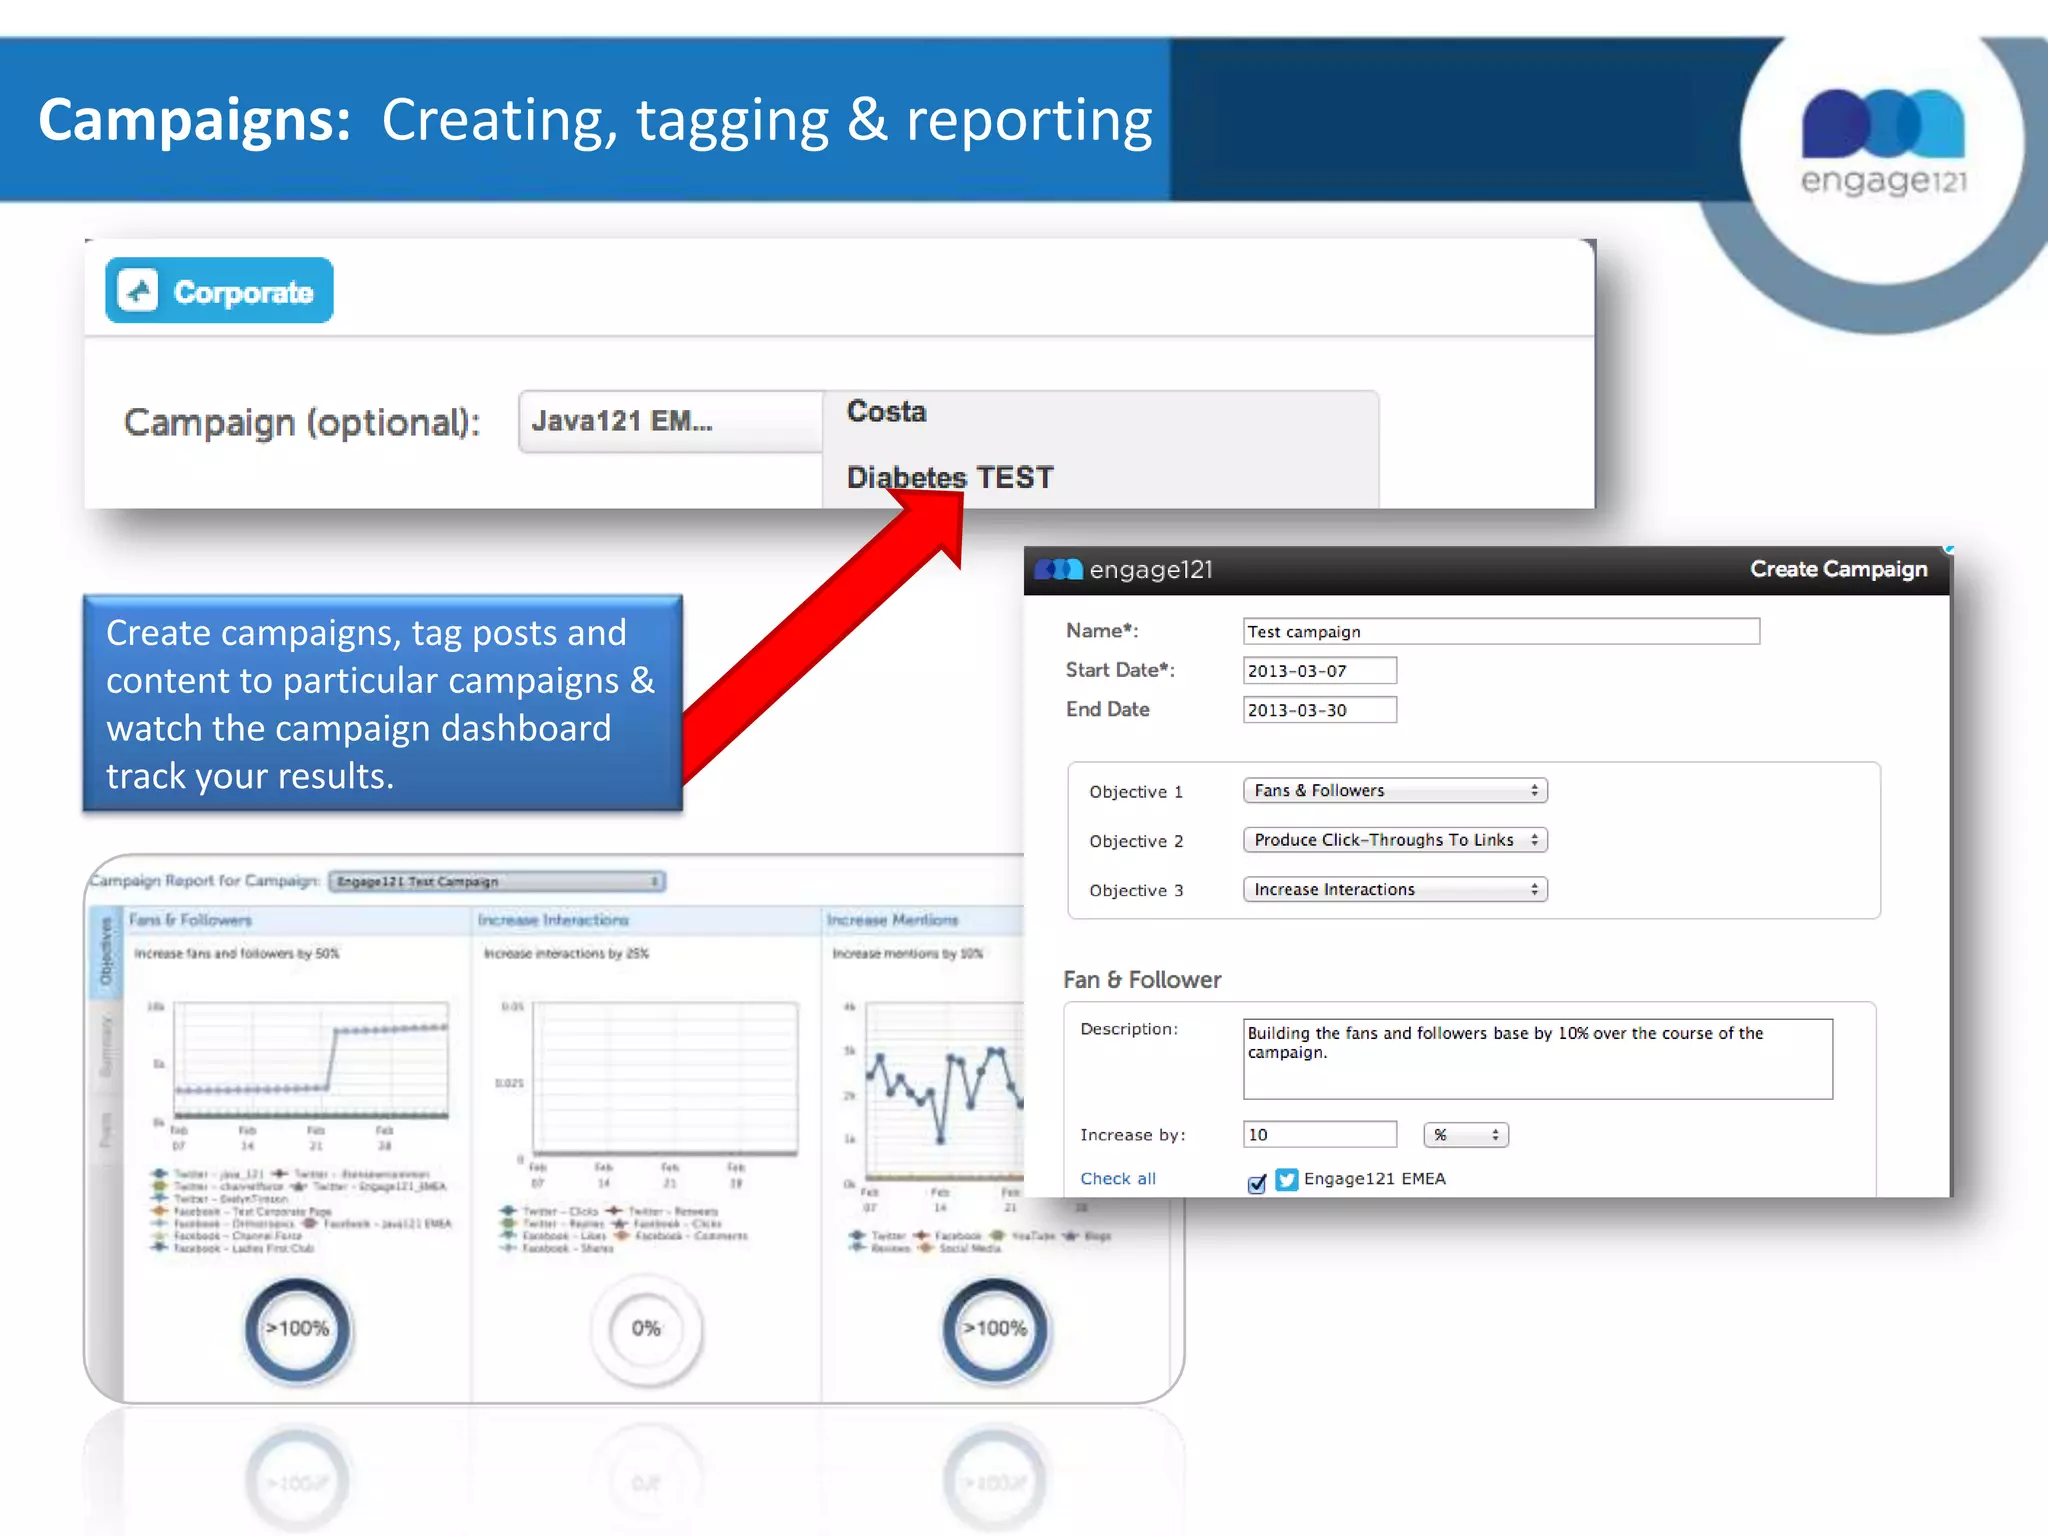Click the Fans & Followers line chart
The width and height of the screenshot is (2048, 1536).
coord(311,1060)
